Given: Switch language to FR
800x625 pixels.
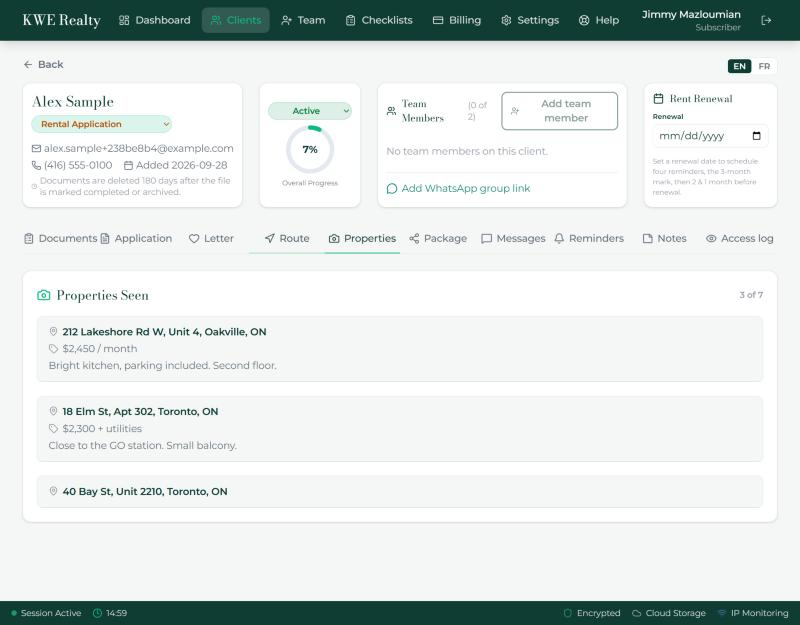Looking at the screenshot, I should [764, 66].
